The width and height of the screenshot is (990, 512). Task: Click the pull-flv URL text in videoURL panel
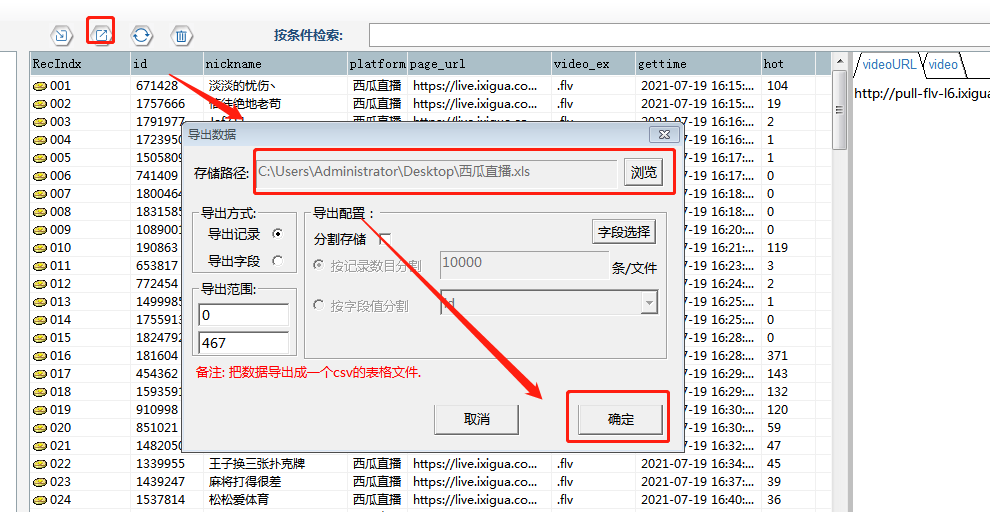(x=922, y=93)
